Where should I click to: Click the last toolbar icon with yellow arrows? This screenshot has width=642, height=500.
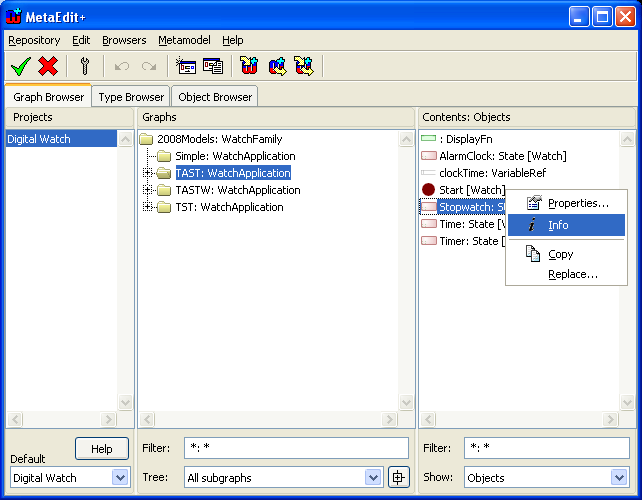304,66
